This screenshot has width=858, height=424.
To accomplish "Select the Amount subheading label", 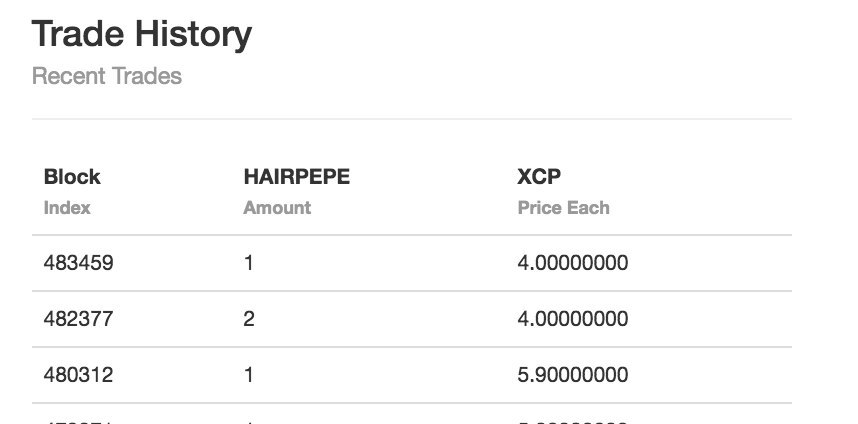I will 277,208.
